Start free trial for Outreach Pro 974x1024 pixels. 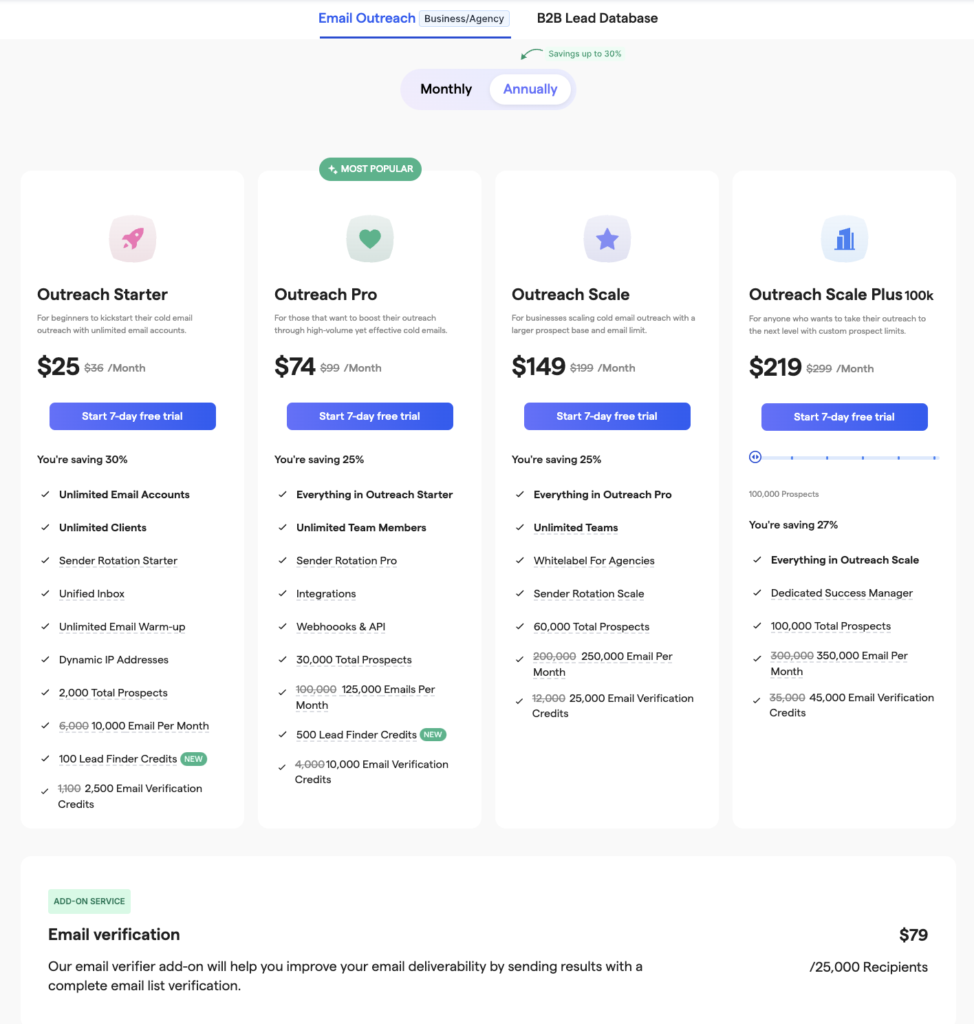point(370,416)
